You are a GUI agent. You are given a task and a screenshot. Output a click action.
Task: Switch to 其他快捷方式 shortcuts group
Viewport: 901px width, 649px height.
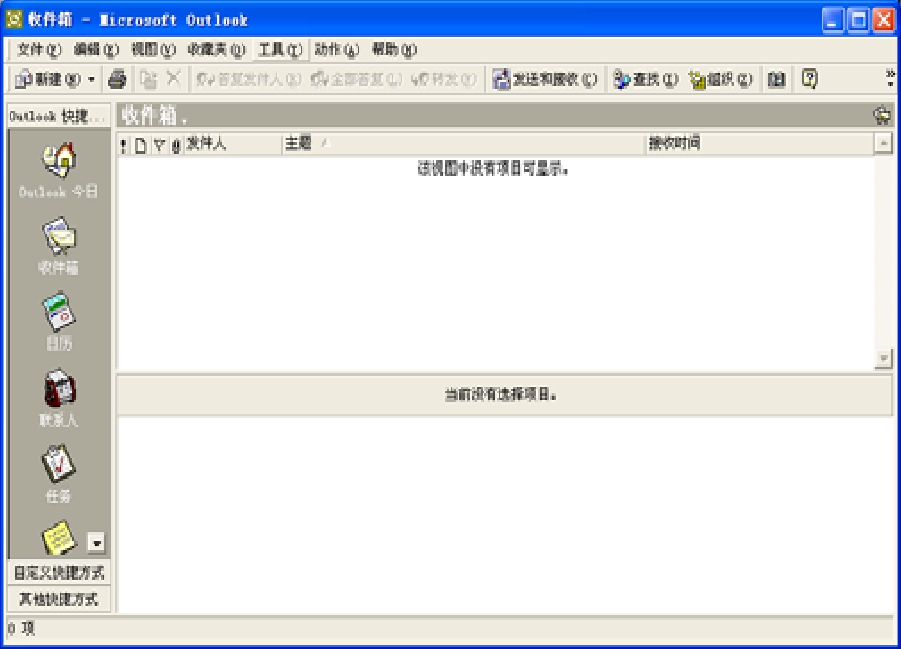(59, 600)
